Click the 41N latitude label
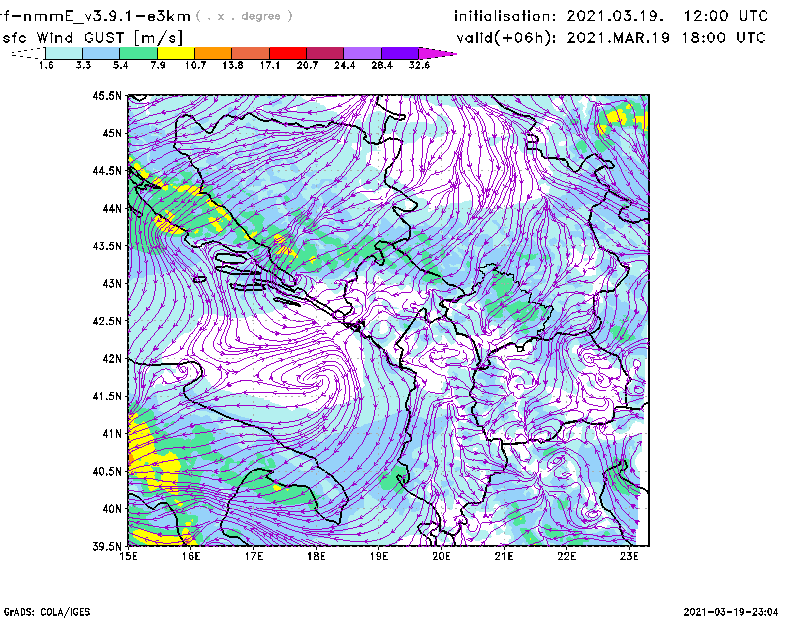This screenshot has height=618, width=800. pyautogui.click(x=112, y=434)
